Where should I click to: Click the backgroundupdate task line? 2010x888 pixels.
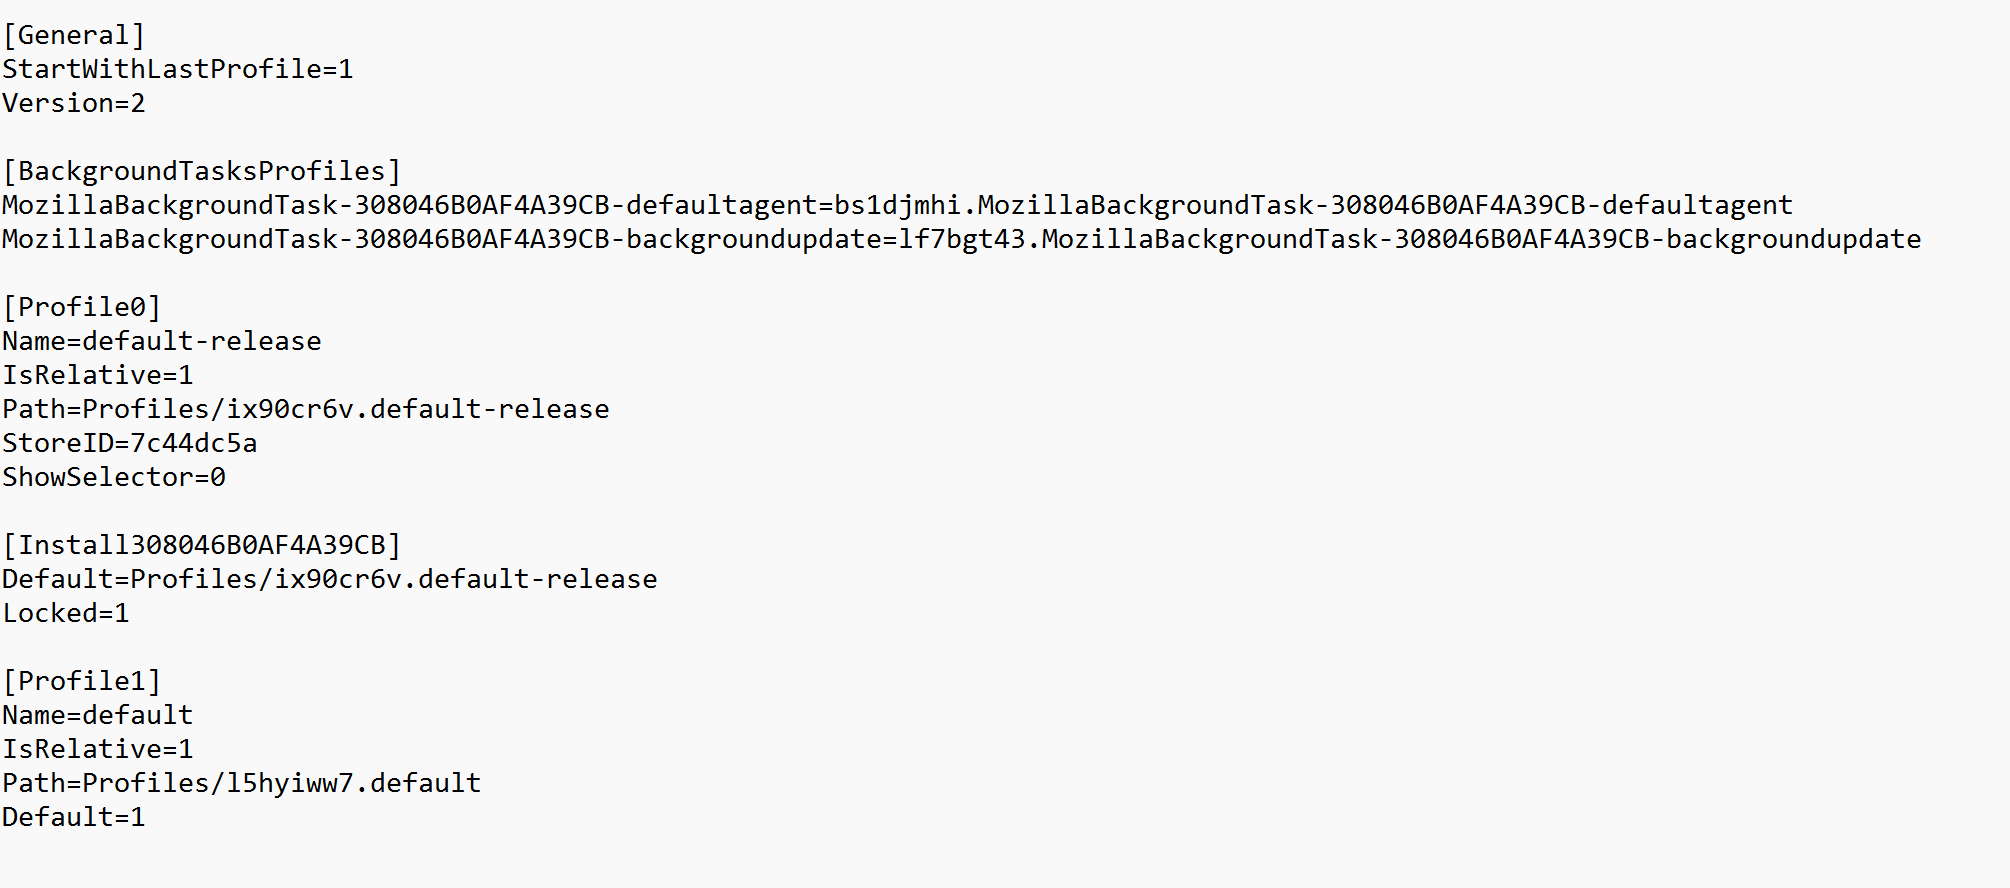click(x=962, y=239)
